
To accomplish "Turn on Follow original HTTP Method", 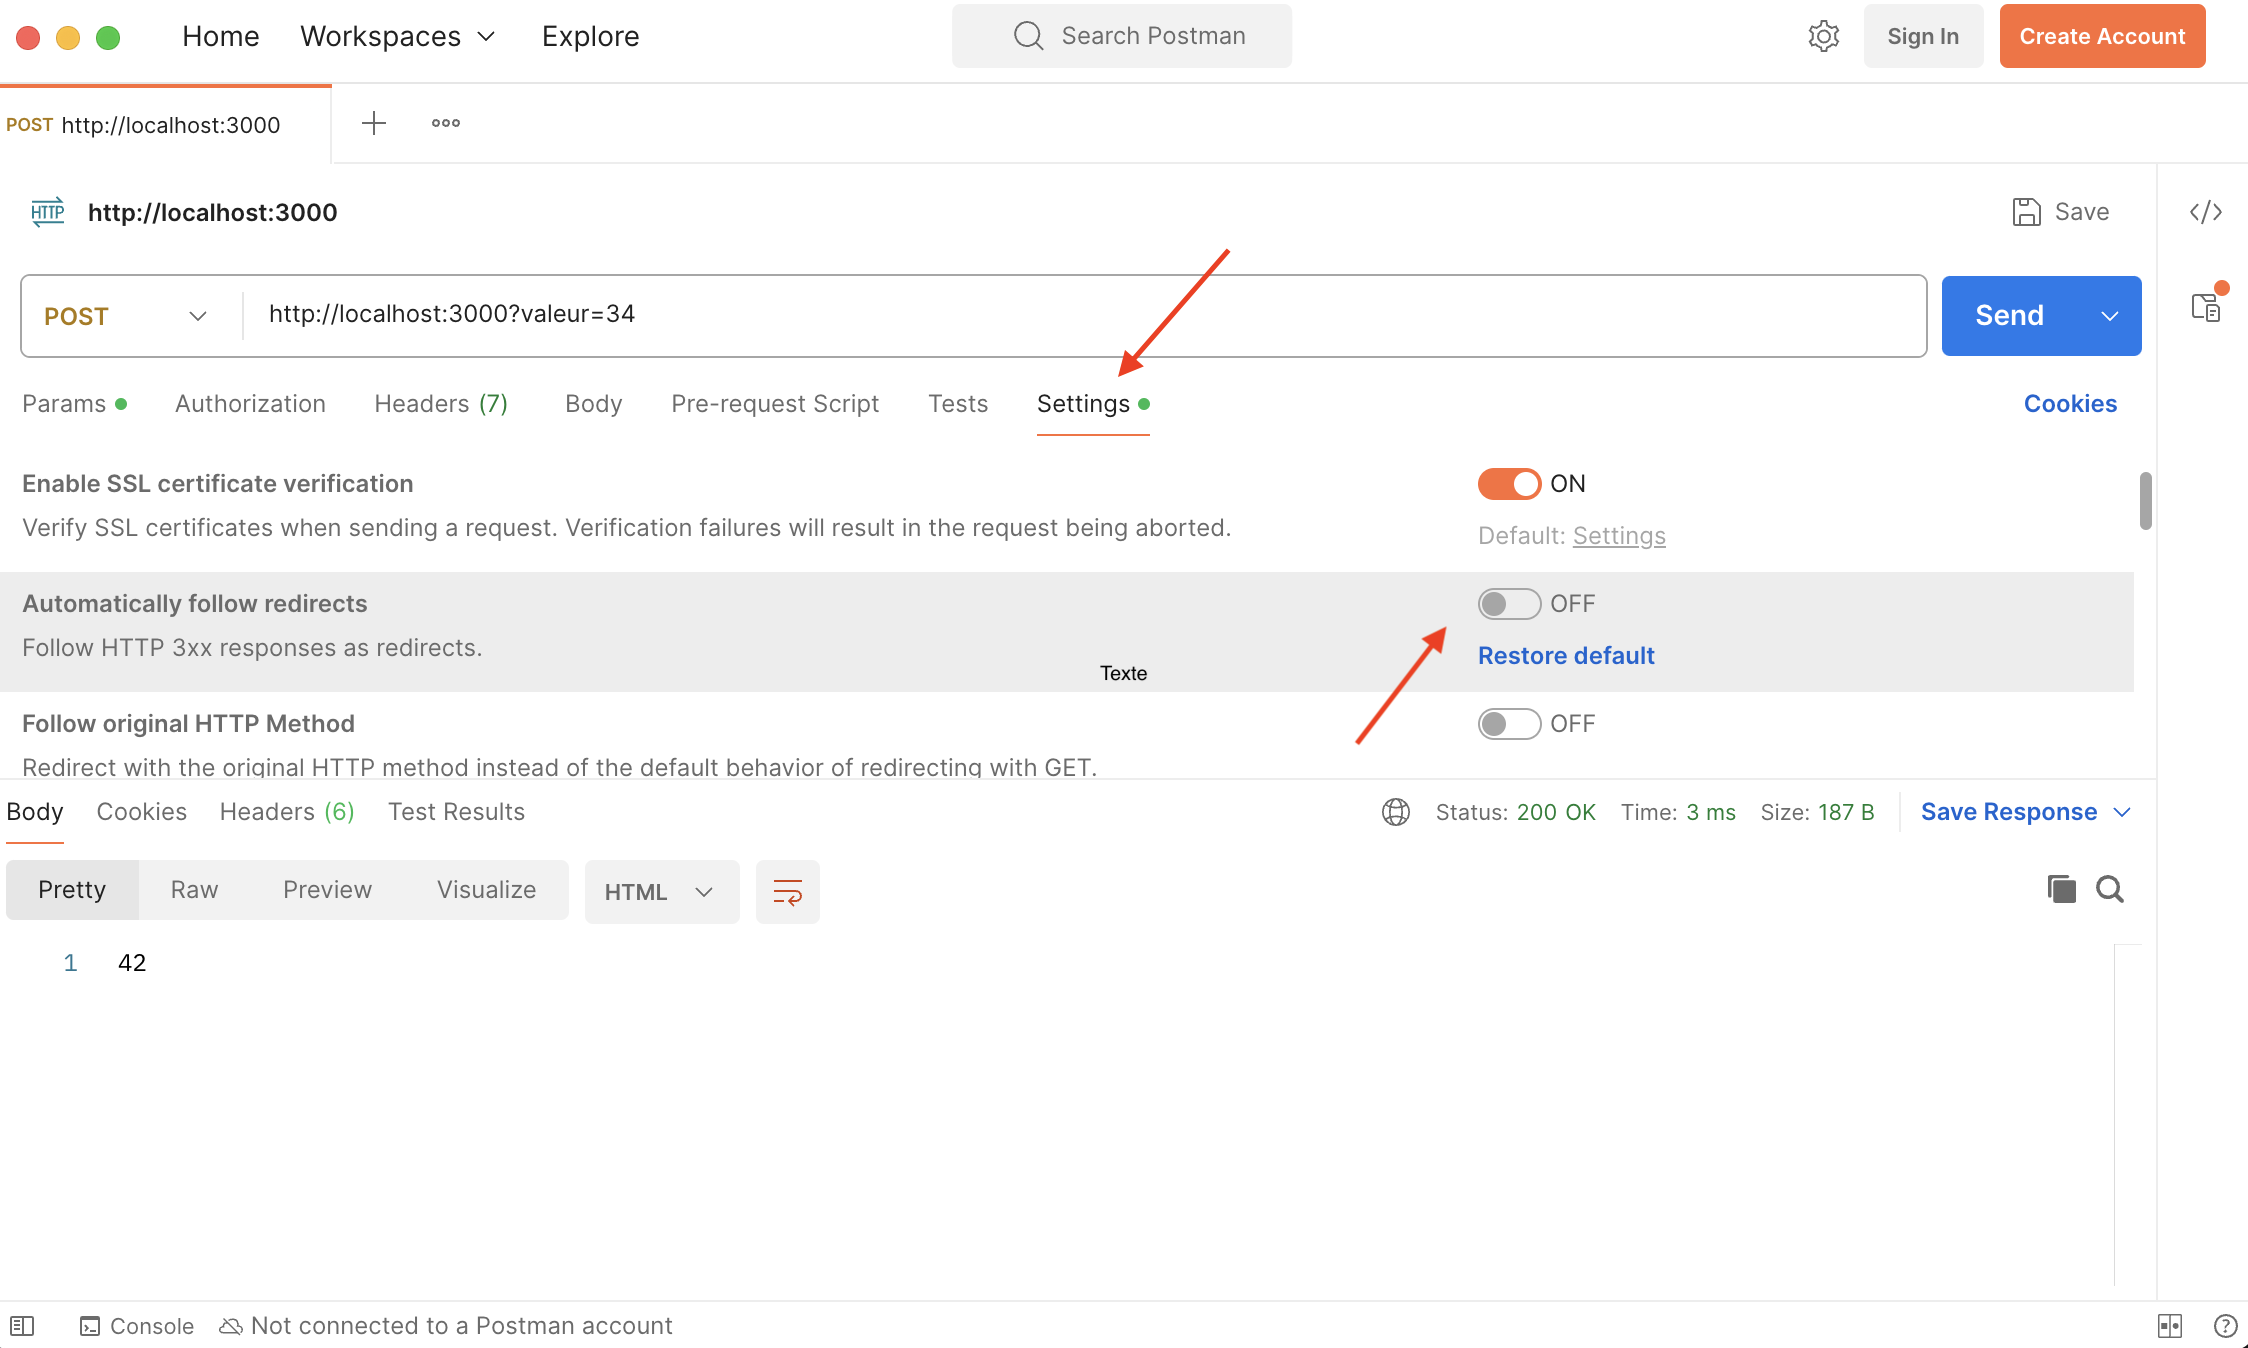I will [x=1509, y=723].
